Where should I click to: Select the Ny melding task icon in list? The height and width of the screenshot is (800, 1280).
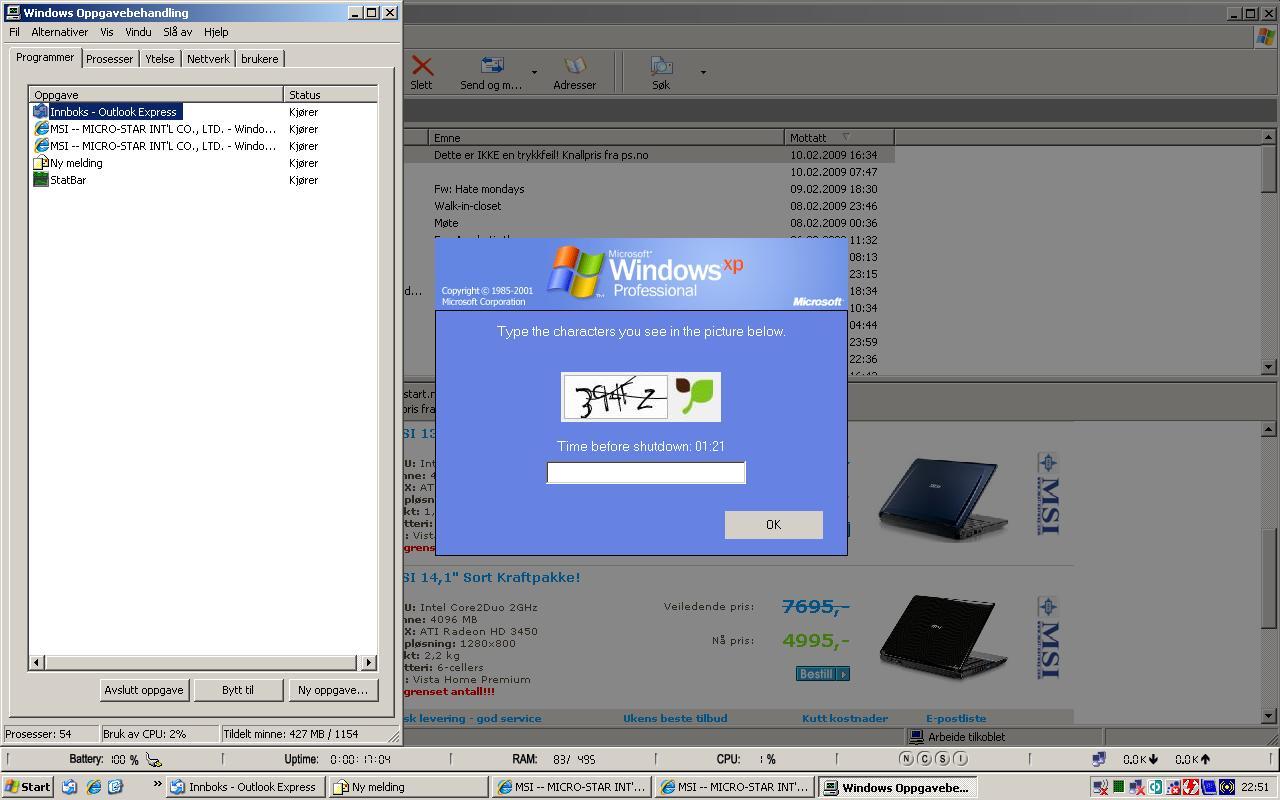point(41,163)
